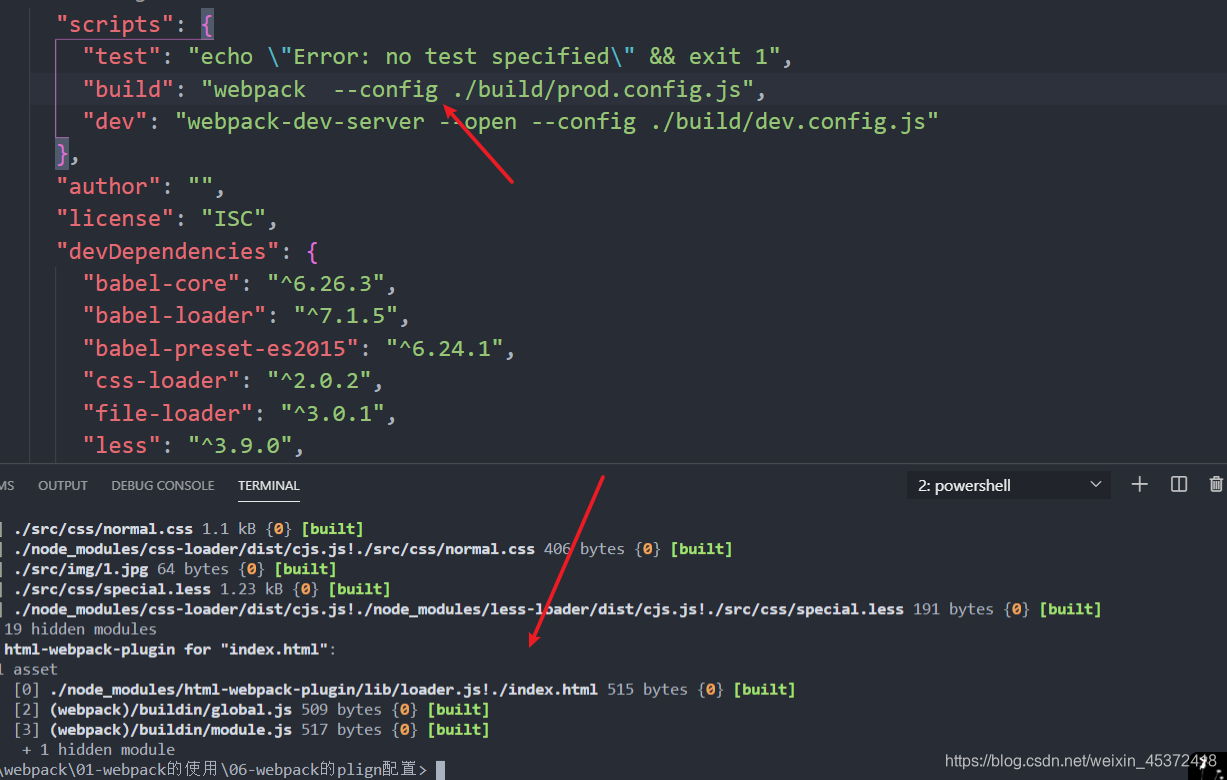The width and height of the screenshot is (1227, 780).
Task: Split the terminal panel
Action: point(1178,484)
